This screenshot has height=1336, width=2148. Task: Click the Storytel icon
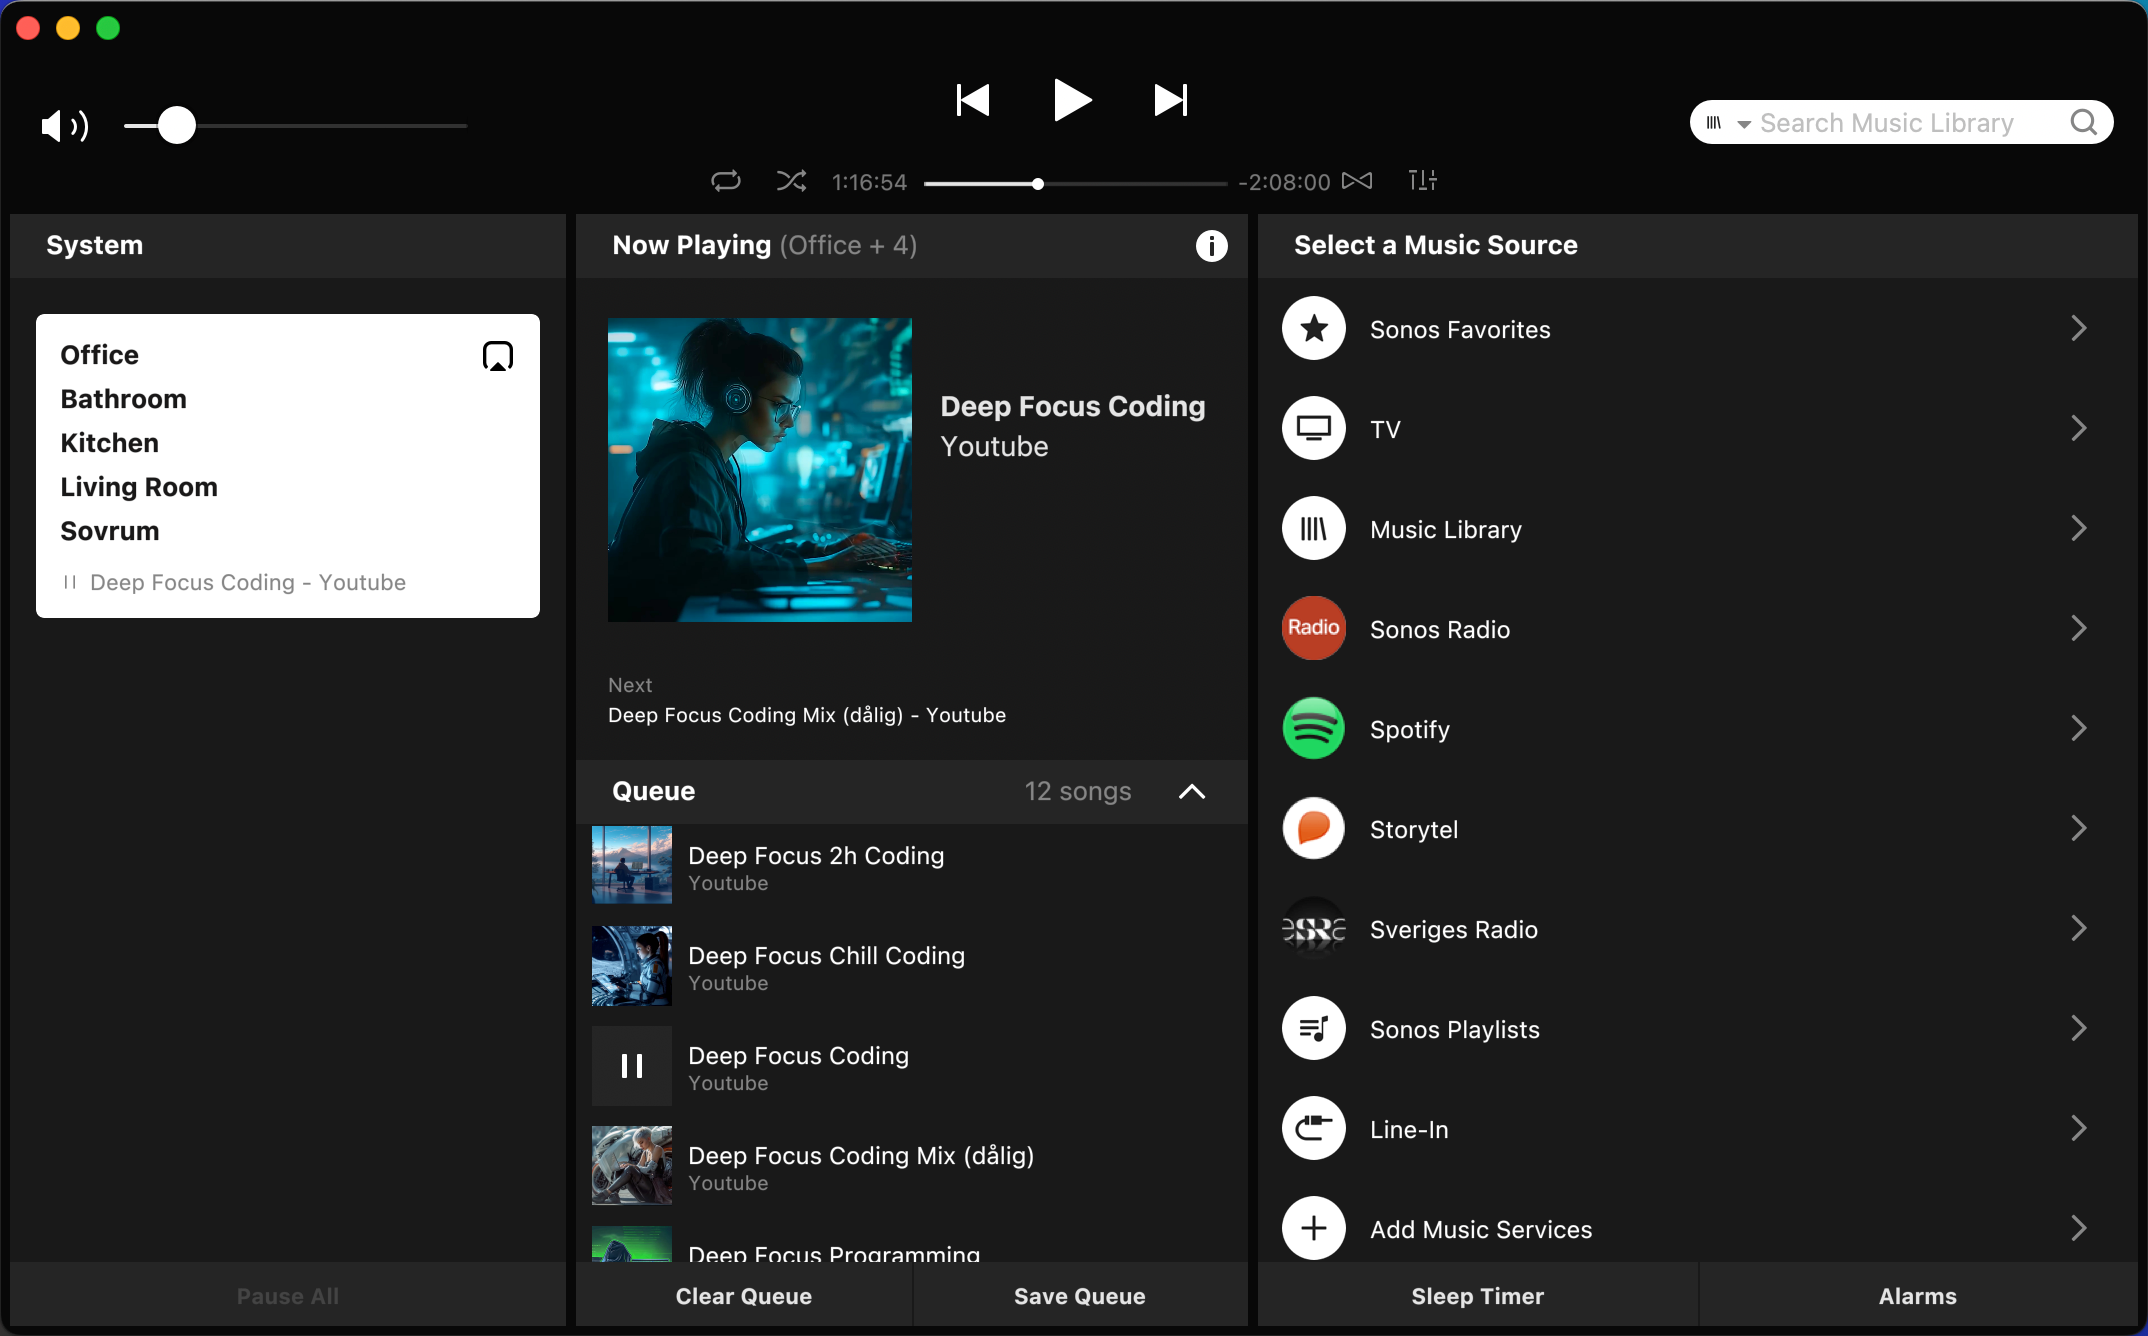coord(1314,828)
